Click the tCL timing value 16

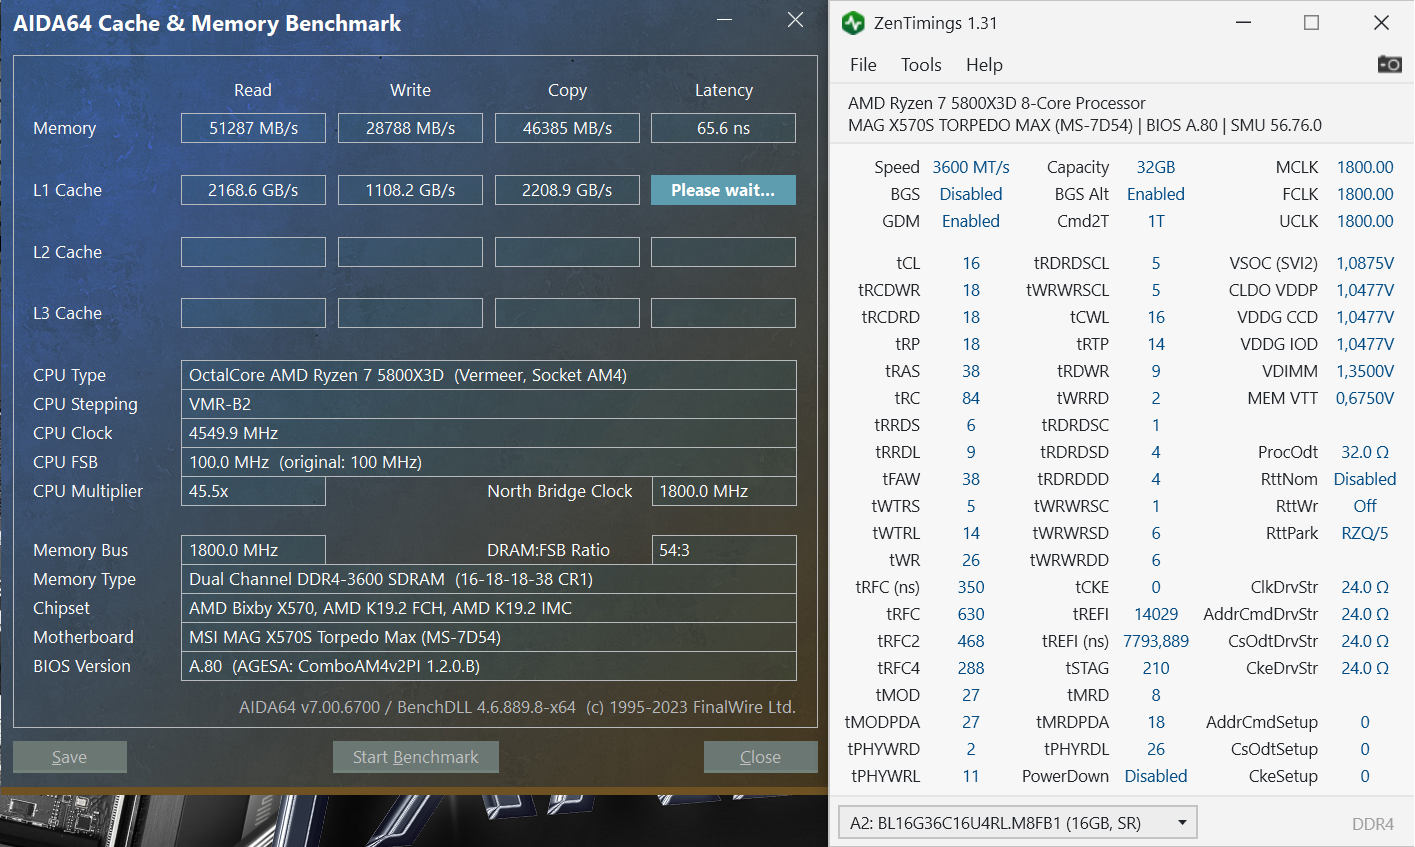(971, 263)
